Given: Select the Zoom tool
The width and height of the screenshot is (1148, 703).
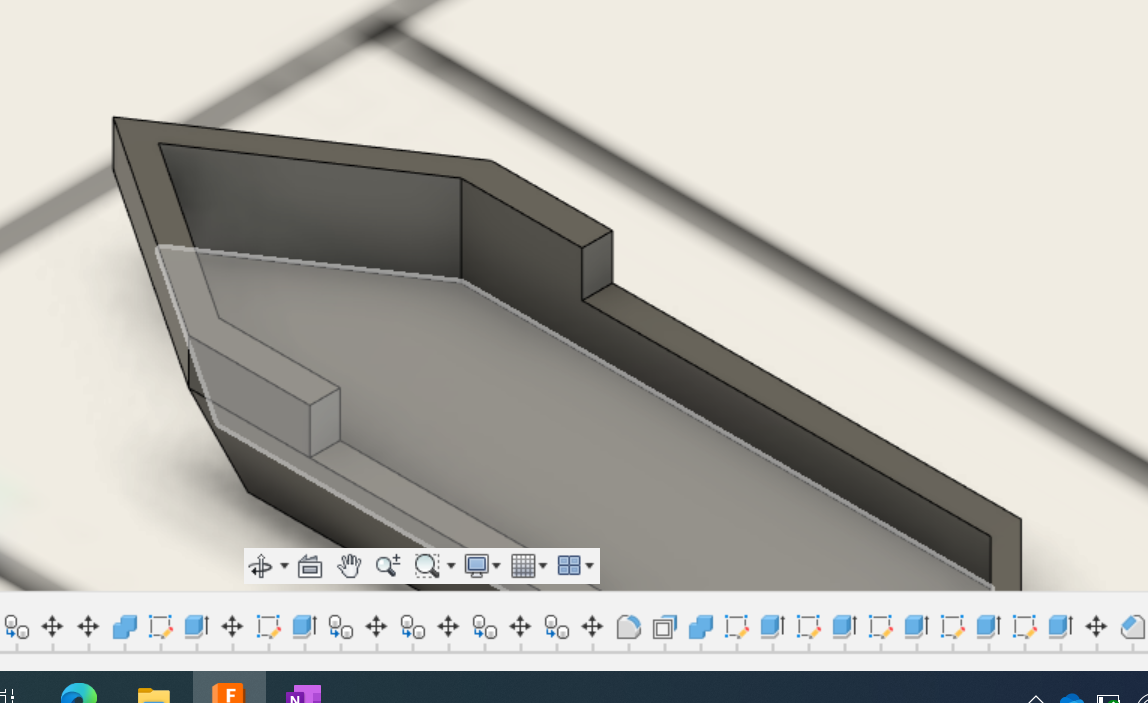Looking at the screenshot, I should pyautogui.click(x=389, y=565).
